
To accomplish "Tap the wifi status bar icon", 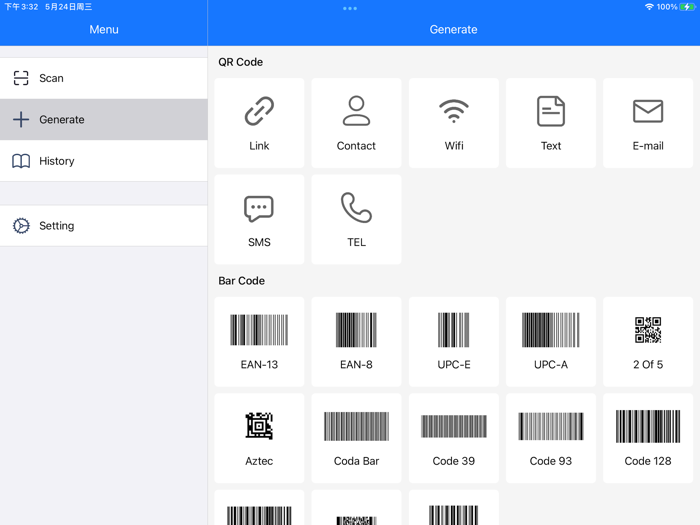I will 650,7.
